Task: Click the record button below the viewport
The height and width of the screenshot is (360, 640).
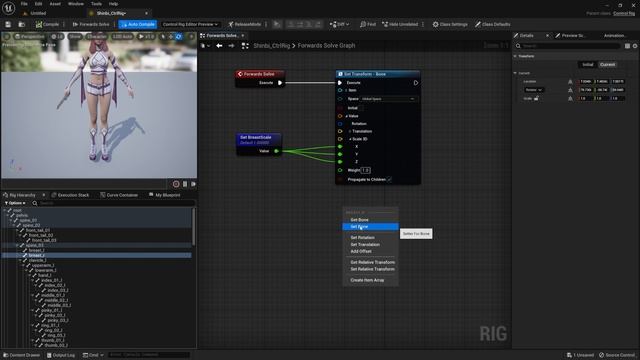Action: [176, 184]
